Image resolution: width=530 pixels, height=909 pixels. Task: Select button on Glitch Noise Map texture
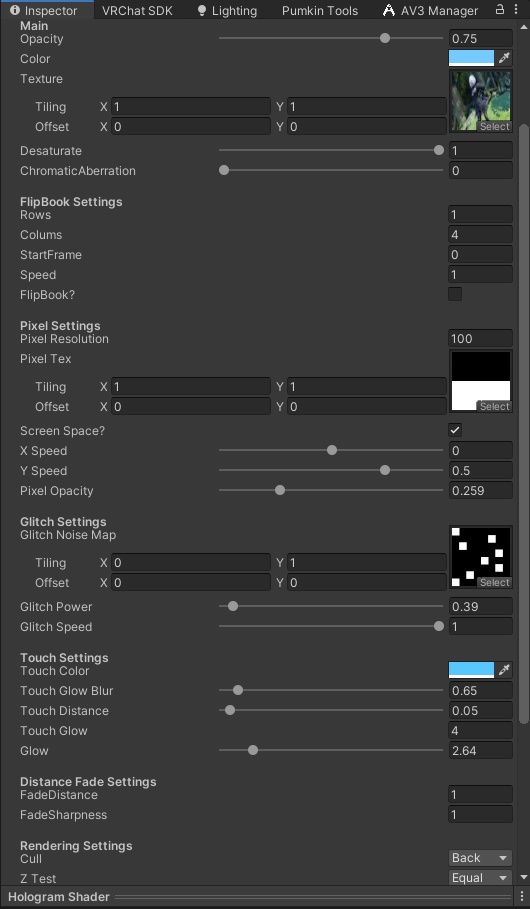tap(495, 582)
